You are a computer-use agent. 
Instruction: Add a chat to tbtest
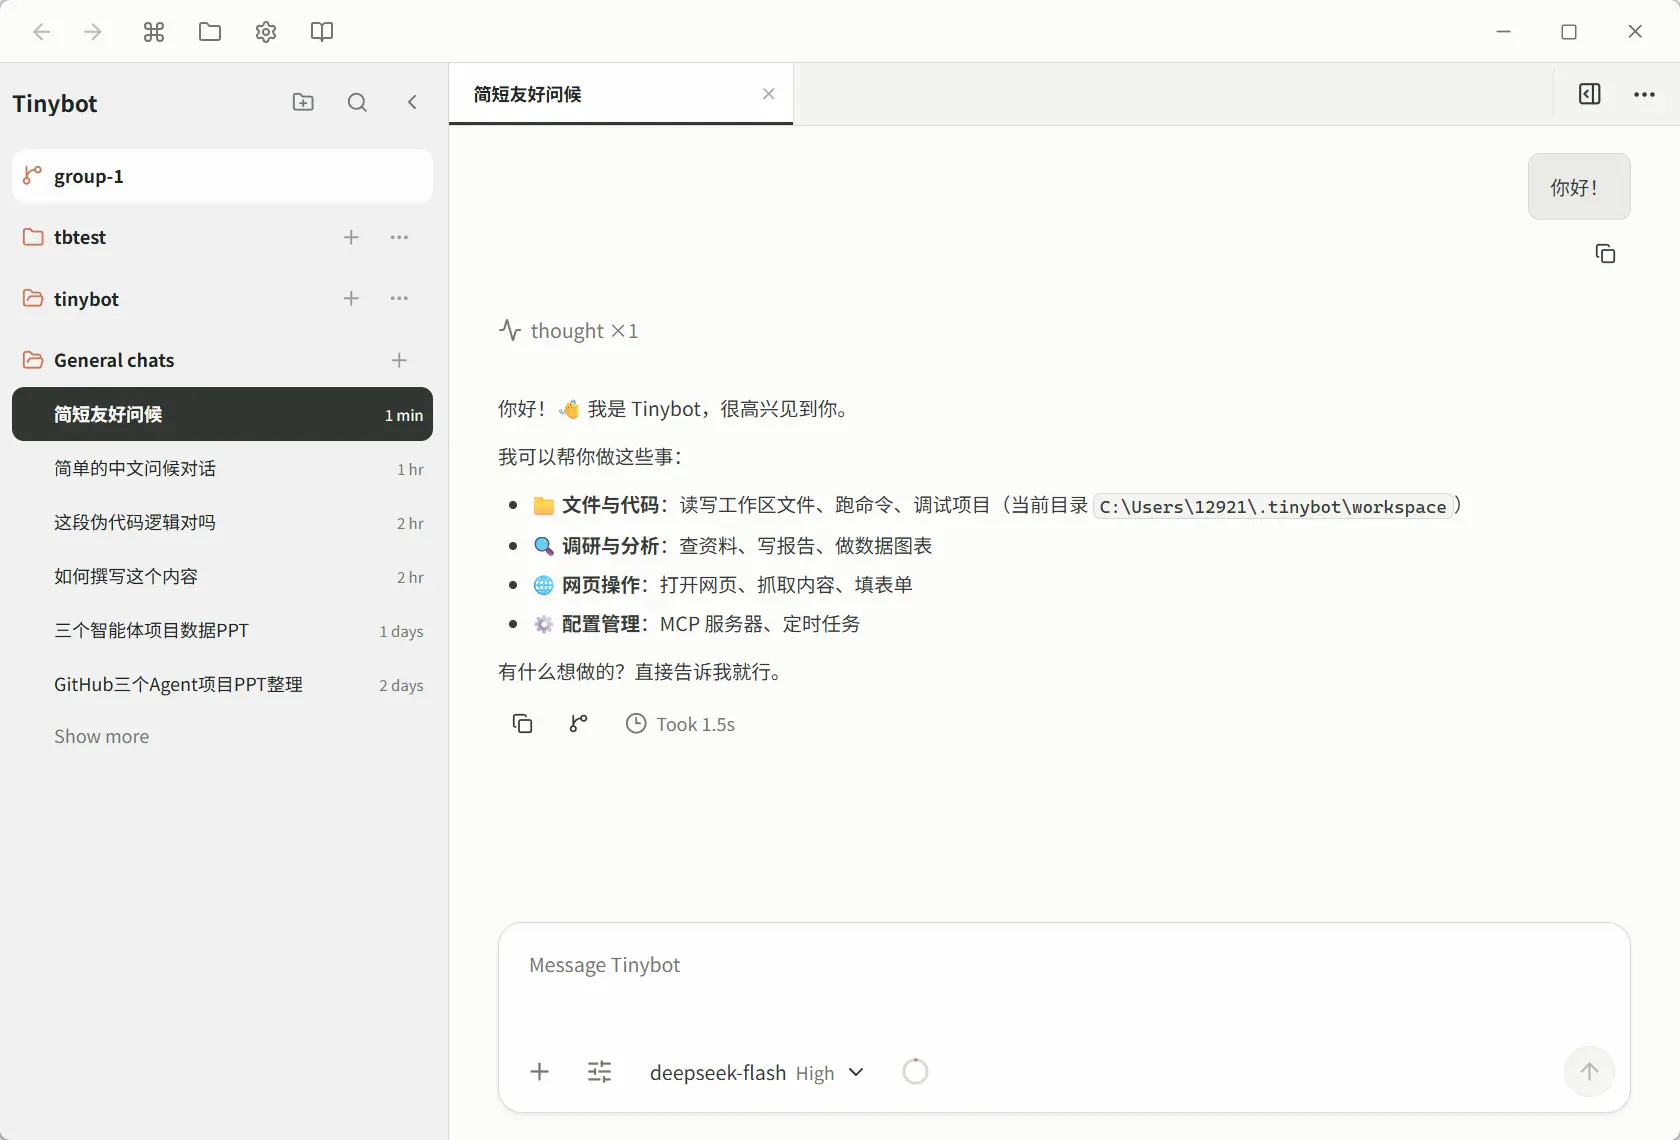pyautogui.click(x=351, y=237)
